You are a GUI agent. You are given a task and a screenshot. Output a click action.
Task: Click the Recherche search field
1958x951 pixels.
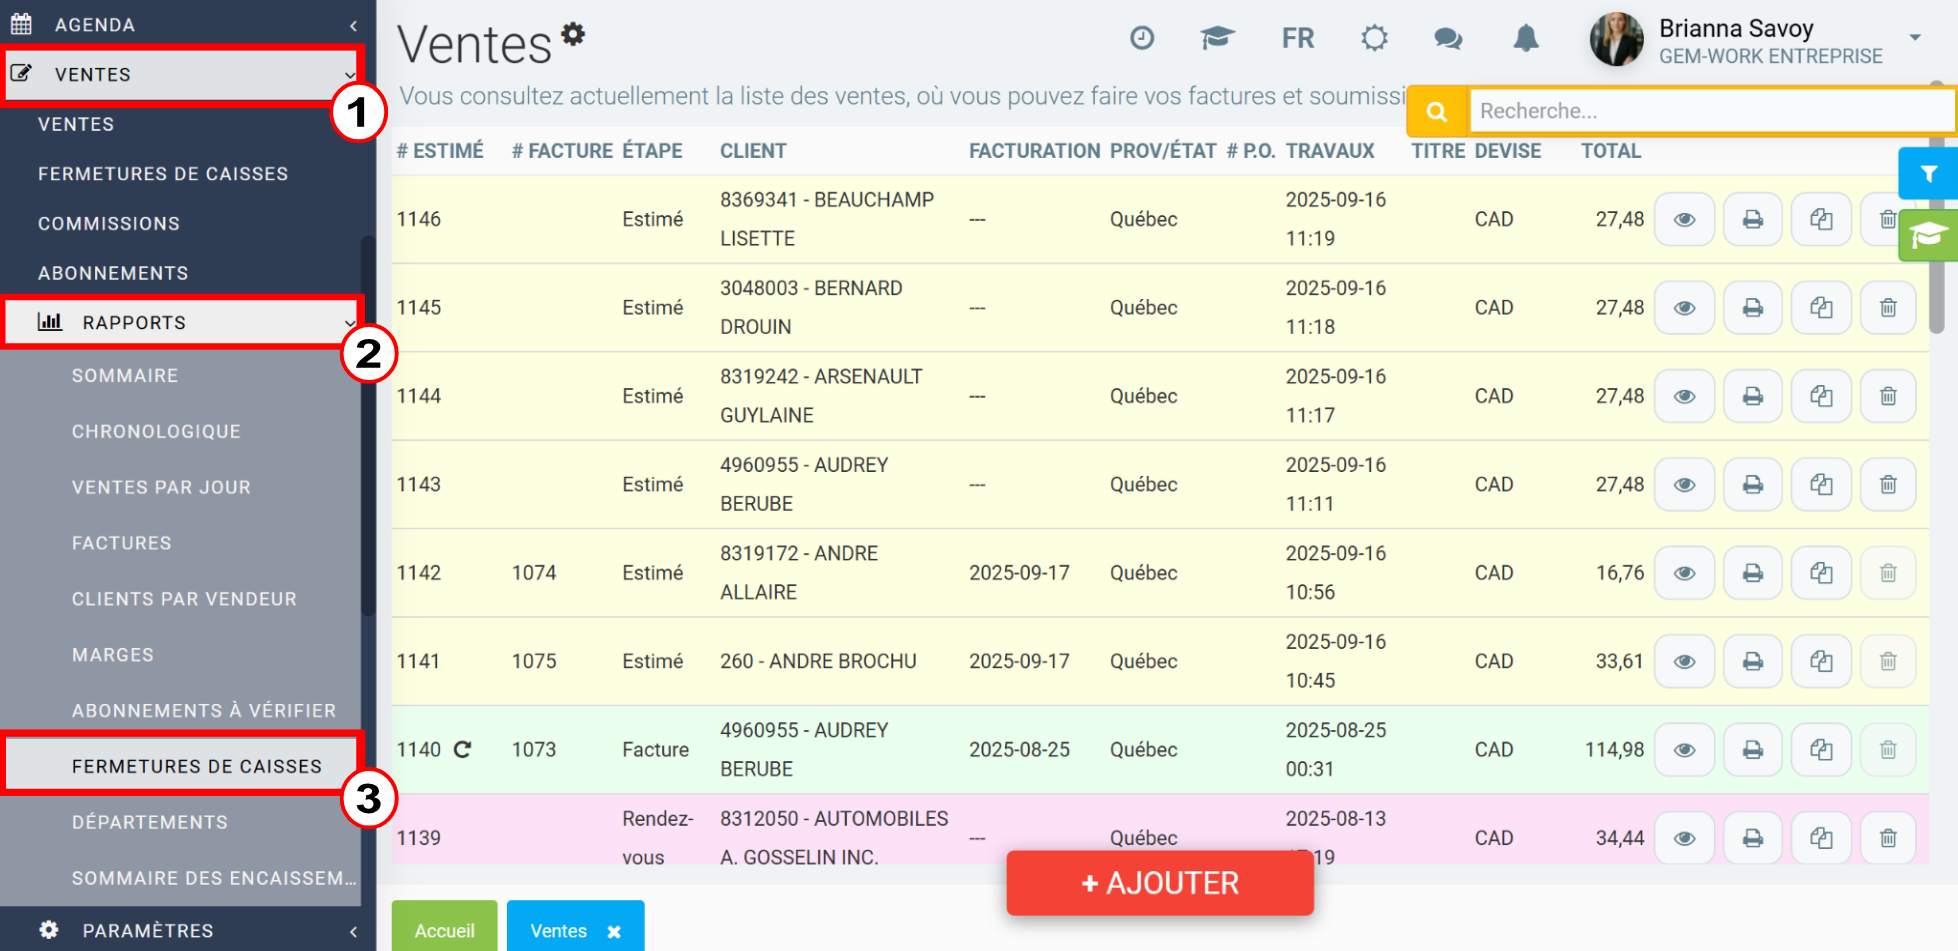pos(1711,111)
